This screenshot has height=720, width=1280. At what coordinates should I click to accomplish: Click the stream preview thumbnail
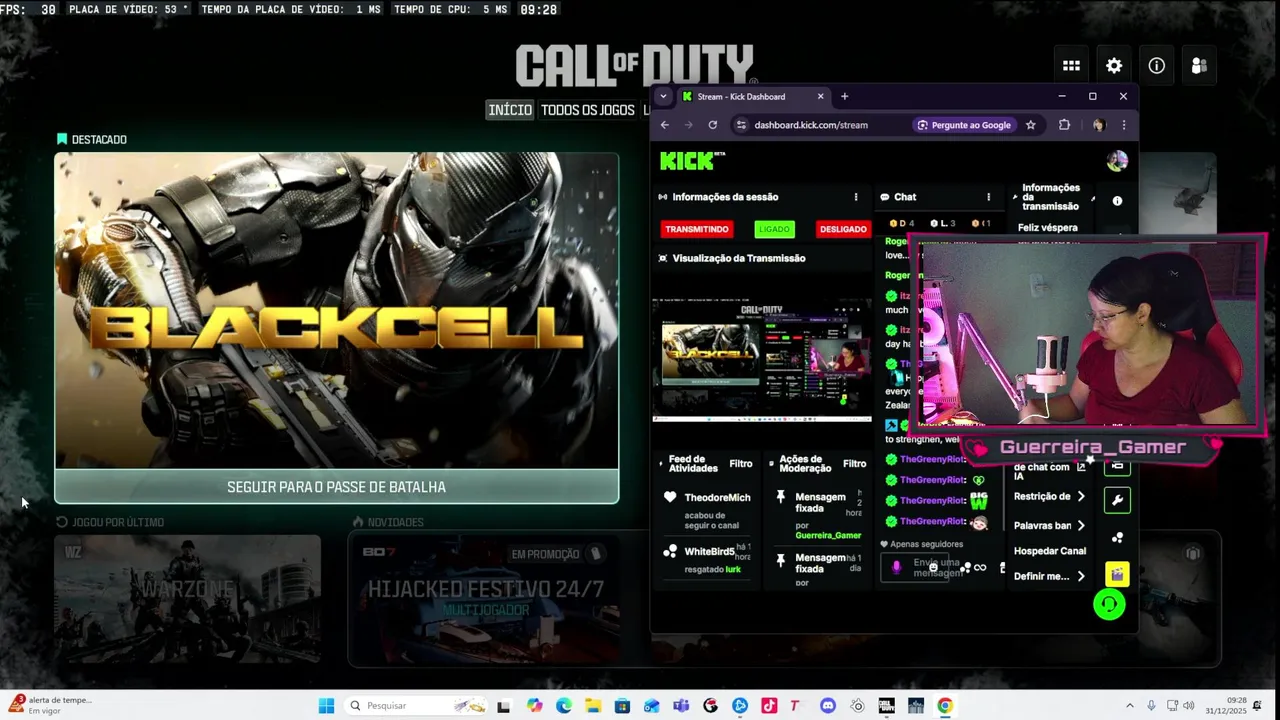[762, 360]
